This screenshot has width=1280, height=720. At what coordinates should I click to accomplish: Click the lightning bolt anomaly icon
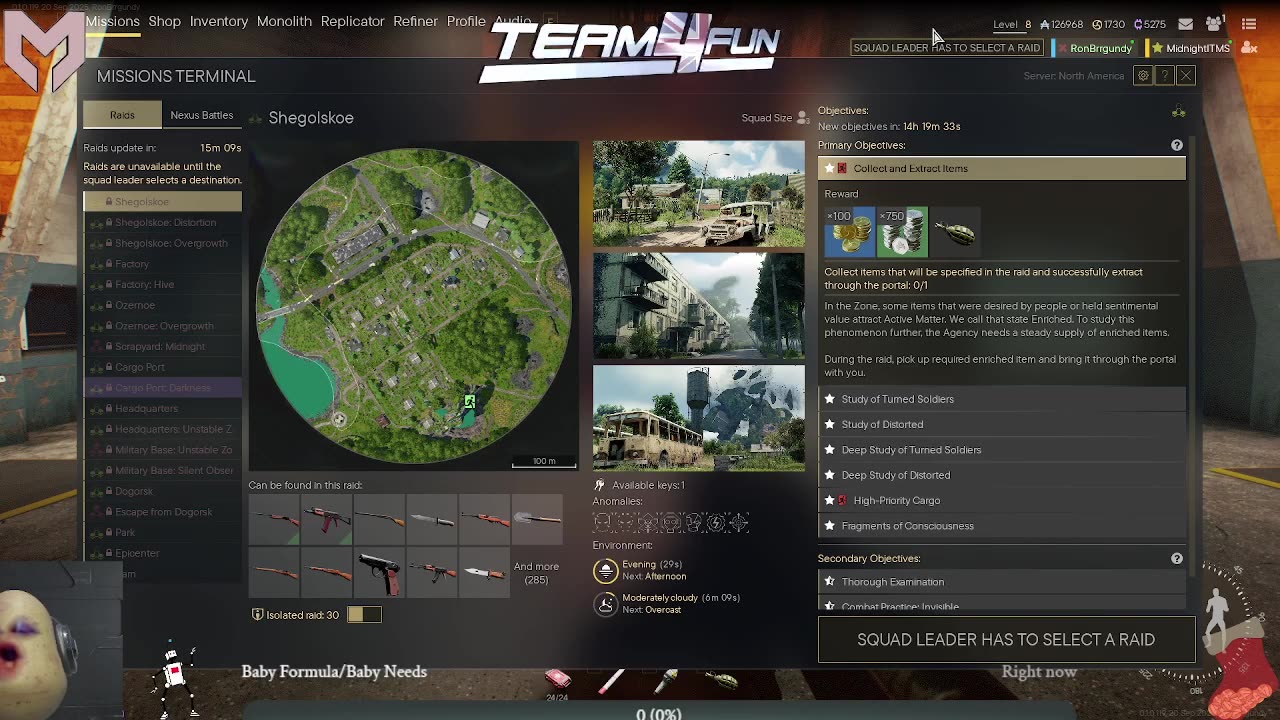[x=716, y=522]
